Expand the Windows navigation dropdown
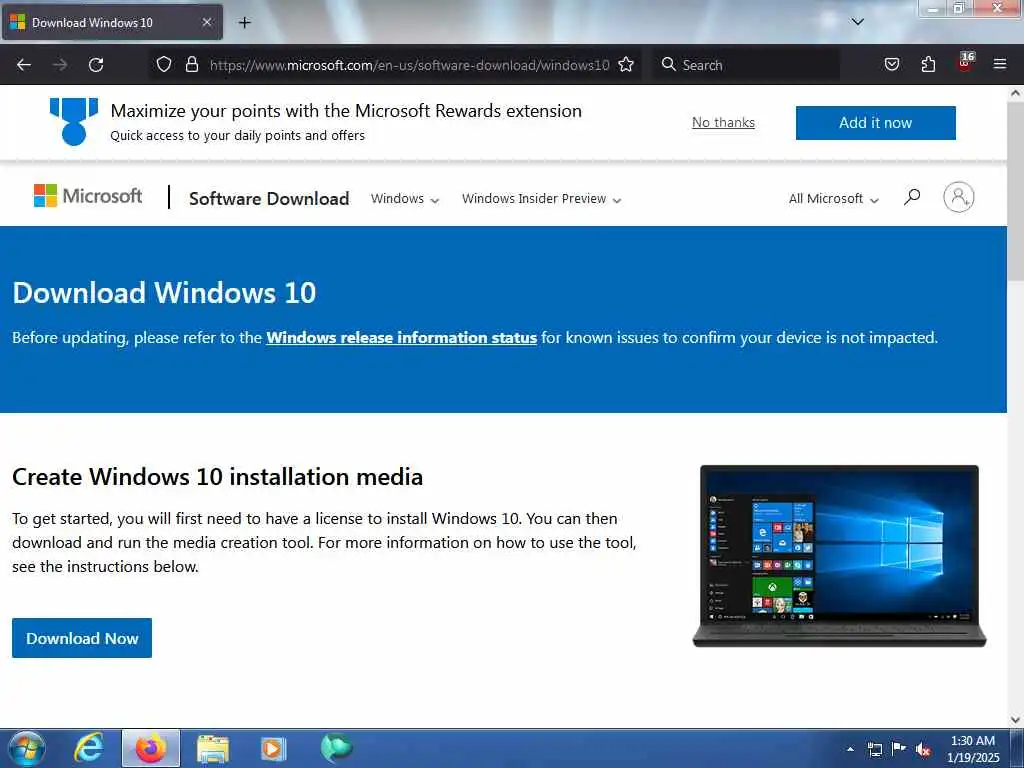Viewport: 1024px width, 768px height. (404, 199)
